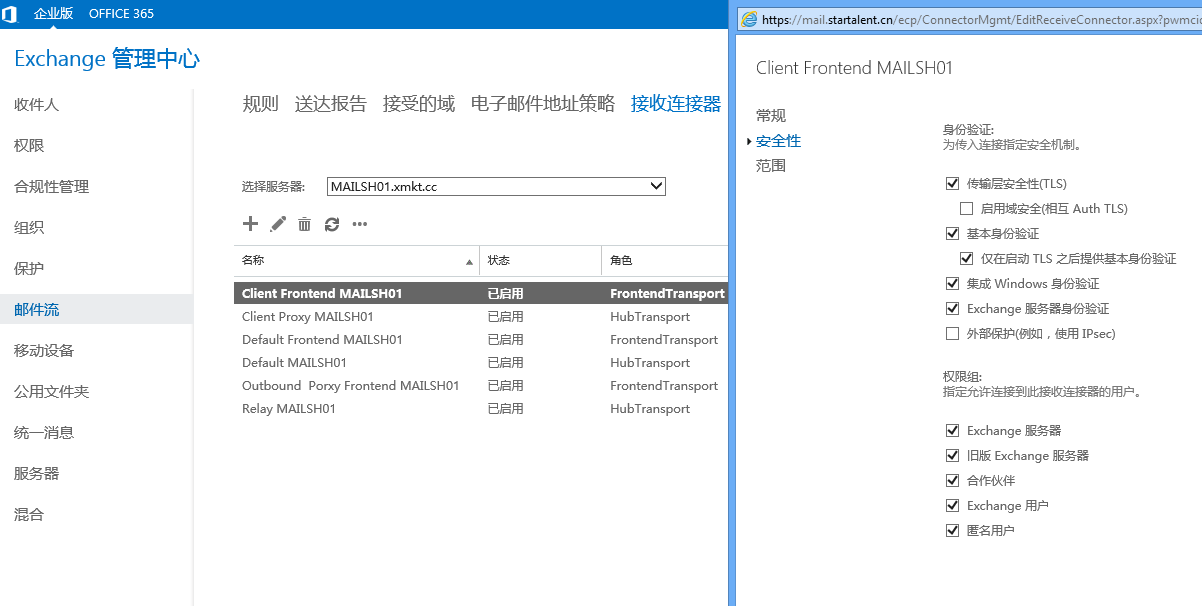1202x606 pixels.
Task: Select Client Frontend MAILSH01 connector row
Action: coord(481,294)
